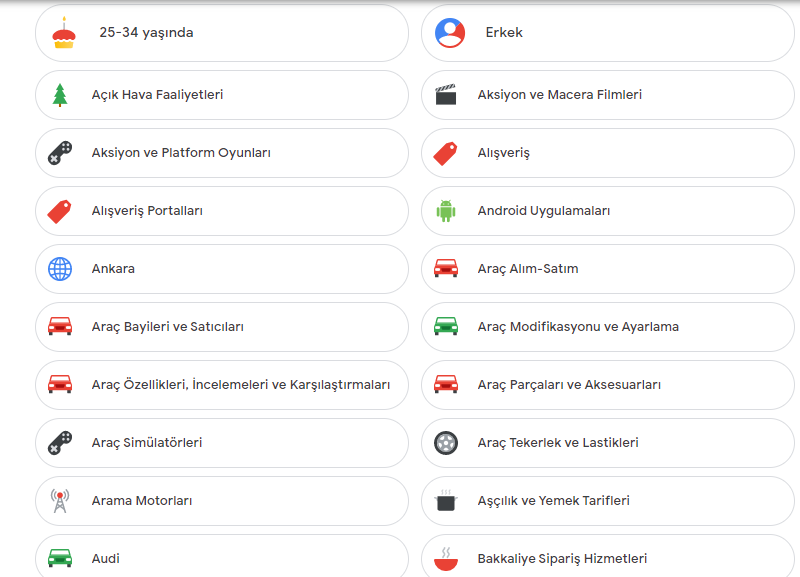Click the cooking pot icon for Aşçılık

click(x=446, y=501)
